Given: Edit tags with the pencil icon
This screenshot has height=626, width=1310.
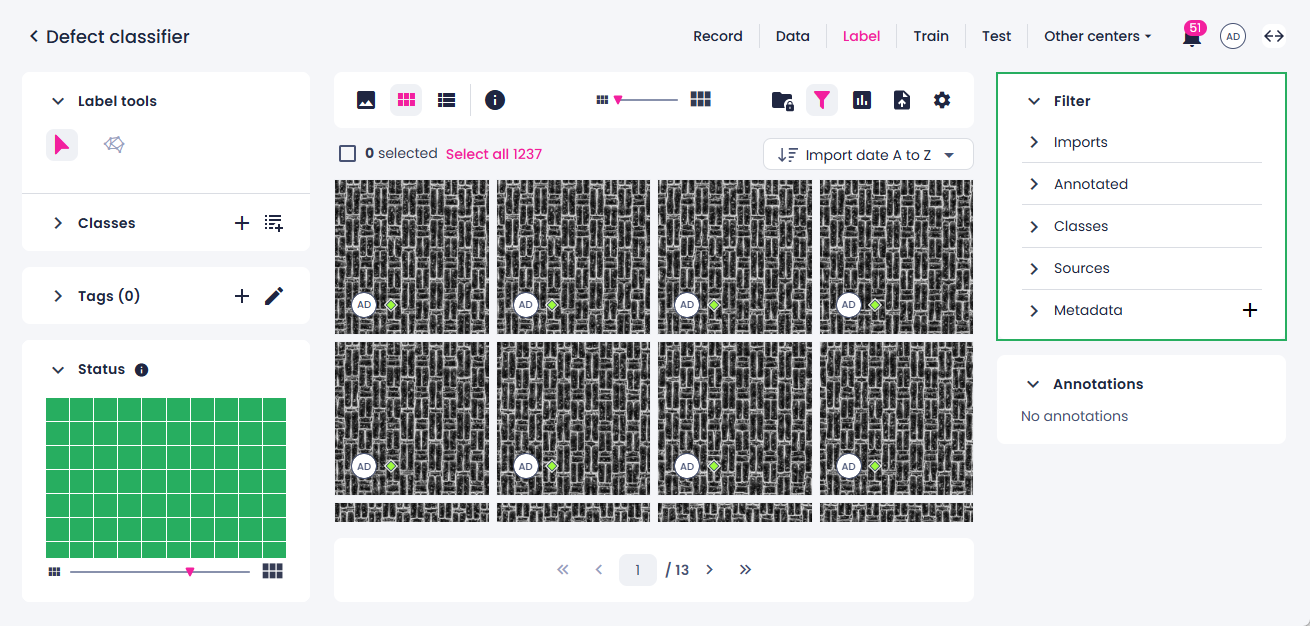Looking at the screenshot, I should coord(274,296).
